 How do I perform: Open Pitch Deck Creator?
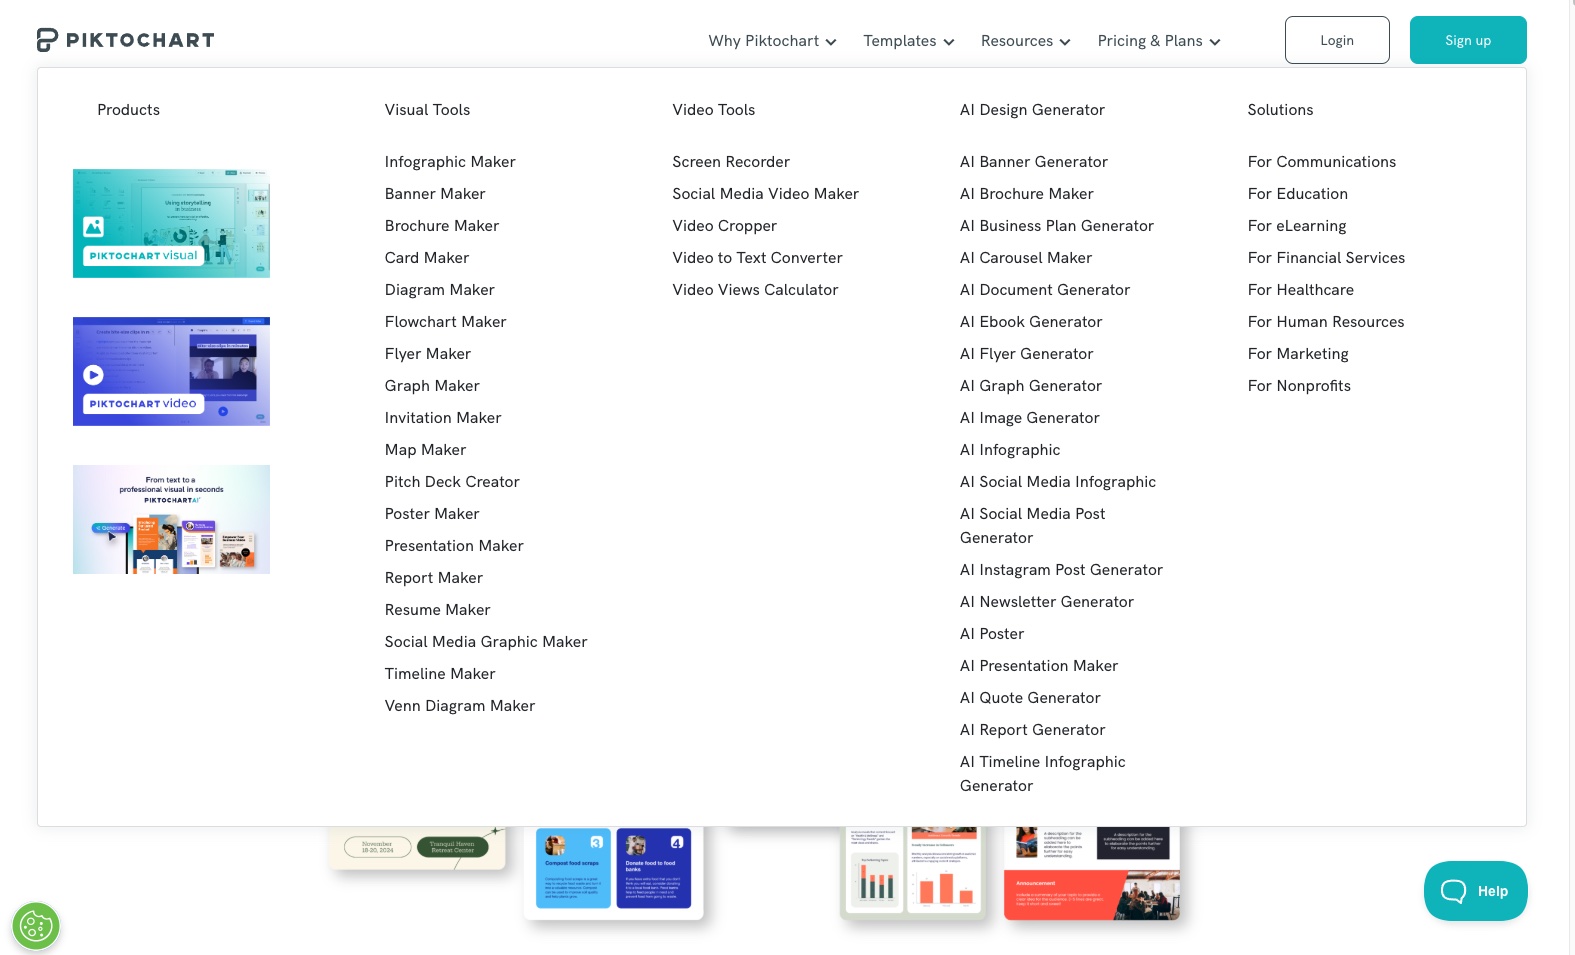(x=452, y=482)
